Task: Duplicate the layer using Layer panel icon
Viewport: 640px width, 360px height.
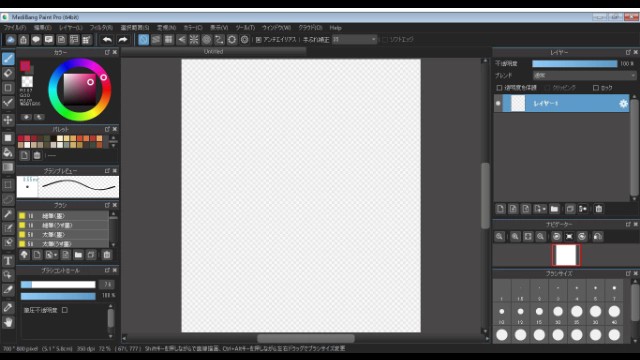Action: click(x=570, y=209)
